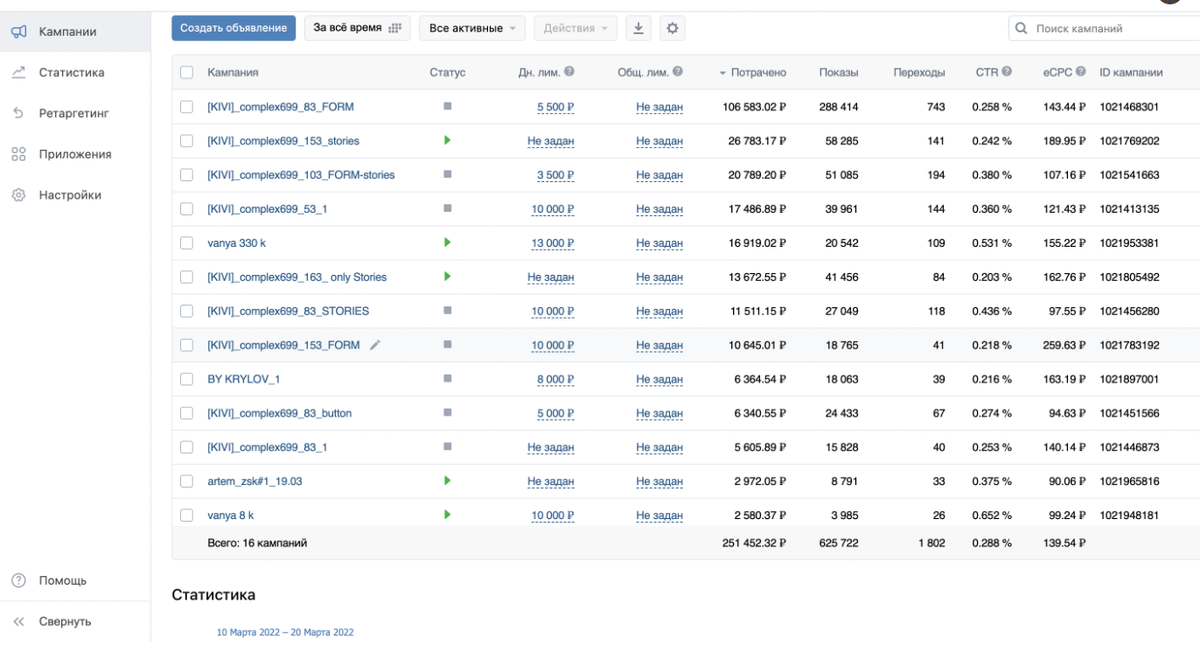Go to the Ретаргетинг sidebar menu item

(75, 113)
